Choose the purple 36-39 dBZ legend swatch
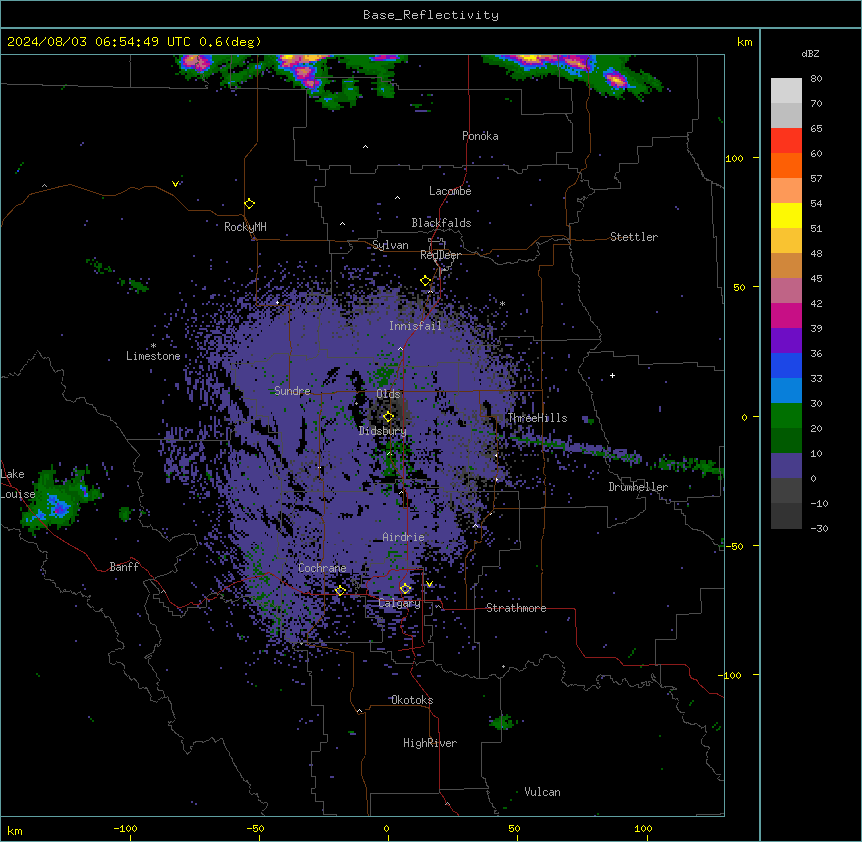 tap(786, 341)
